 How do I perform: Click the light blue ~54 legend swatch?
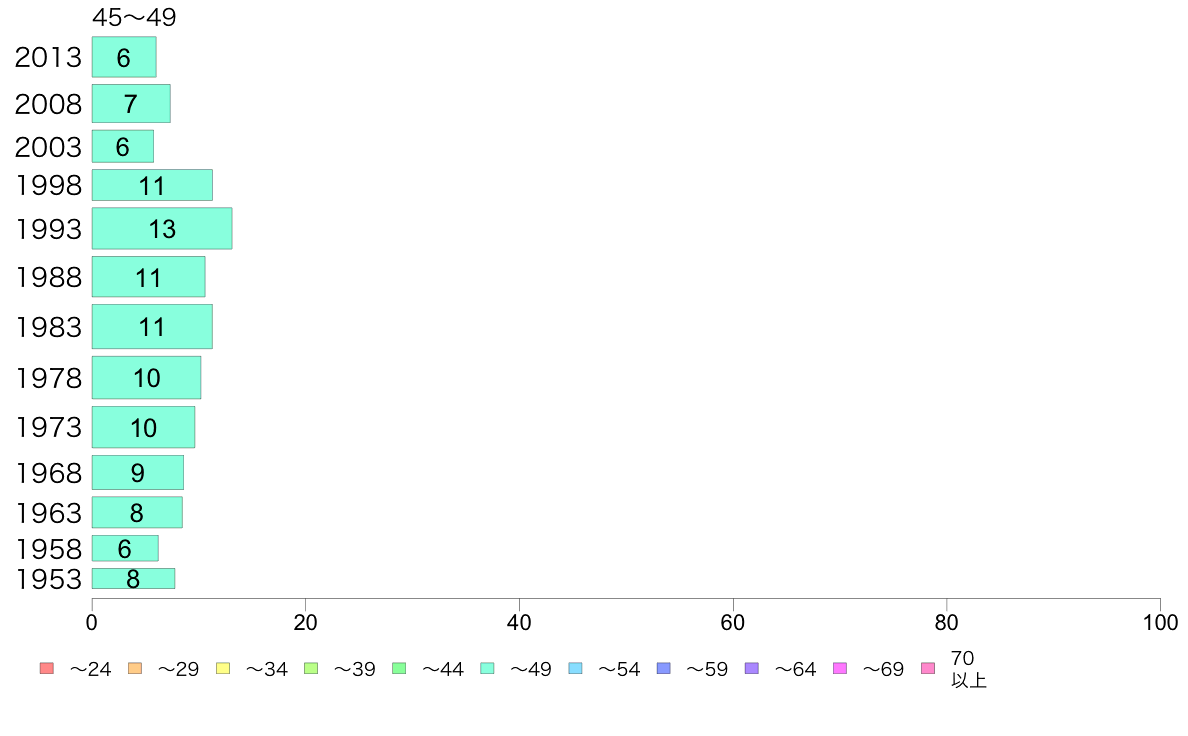575,669
